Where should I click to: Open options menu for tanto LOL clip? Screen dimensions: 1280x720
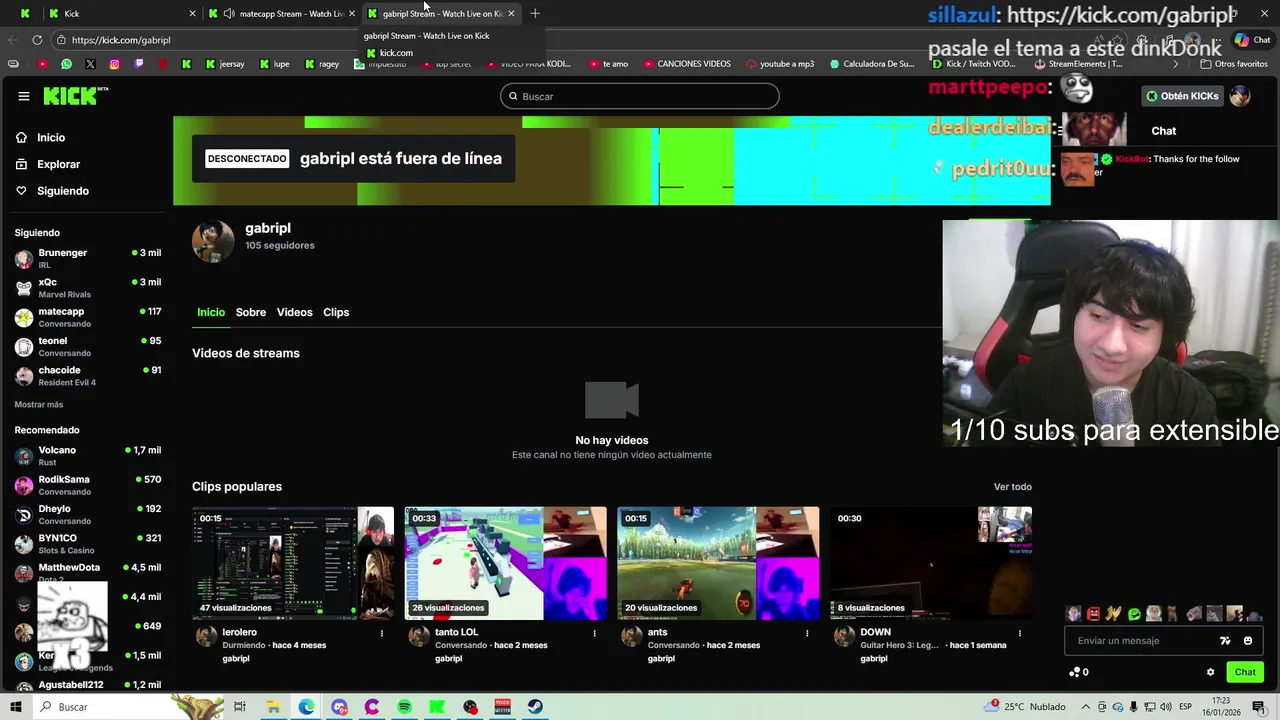tap(594, 633)
